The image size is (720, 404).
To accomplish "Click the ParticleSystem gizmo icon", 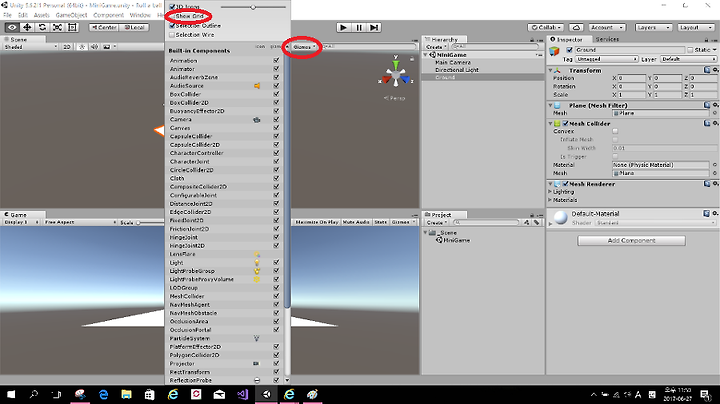I will [x=257, y=338].
